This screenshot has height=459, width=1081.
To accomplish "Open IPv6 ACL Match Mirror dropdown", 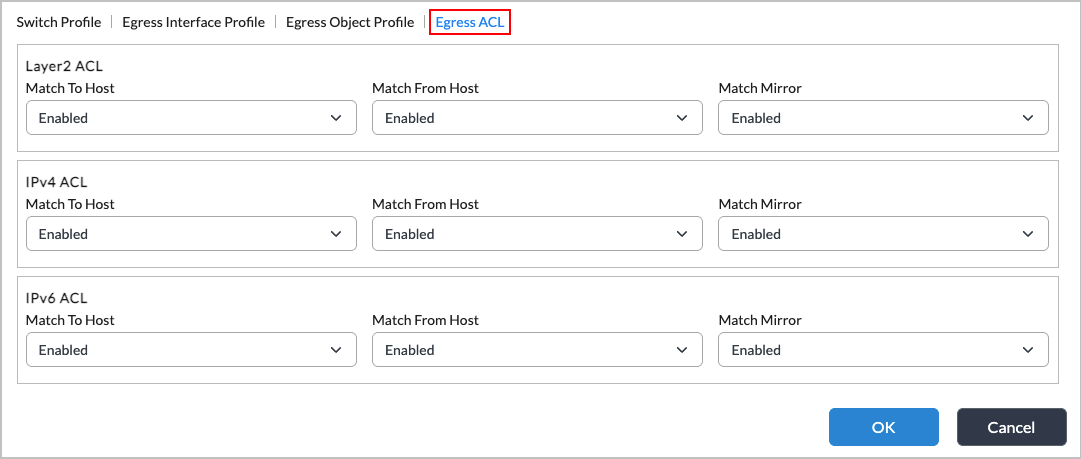I will 883,350.
